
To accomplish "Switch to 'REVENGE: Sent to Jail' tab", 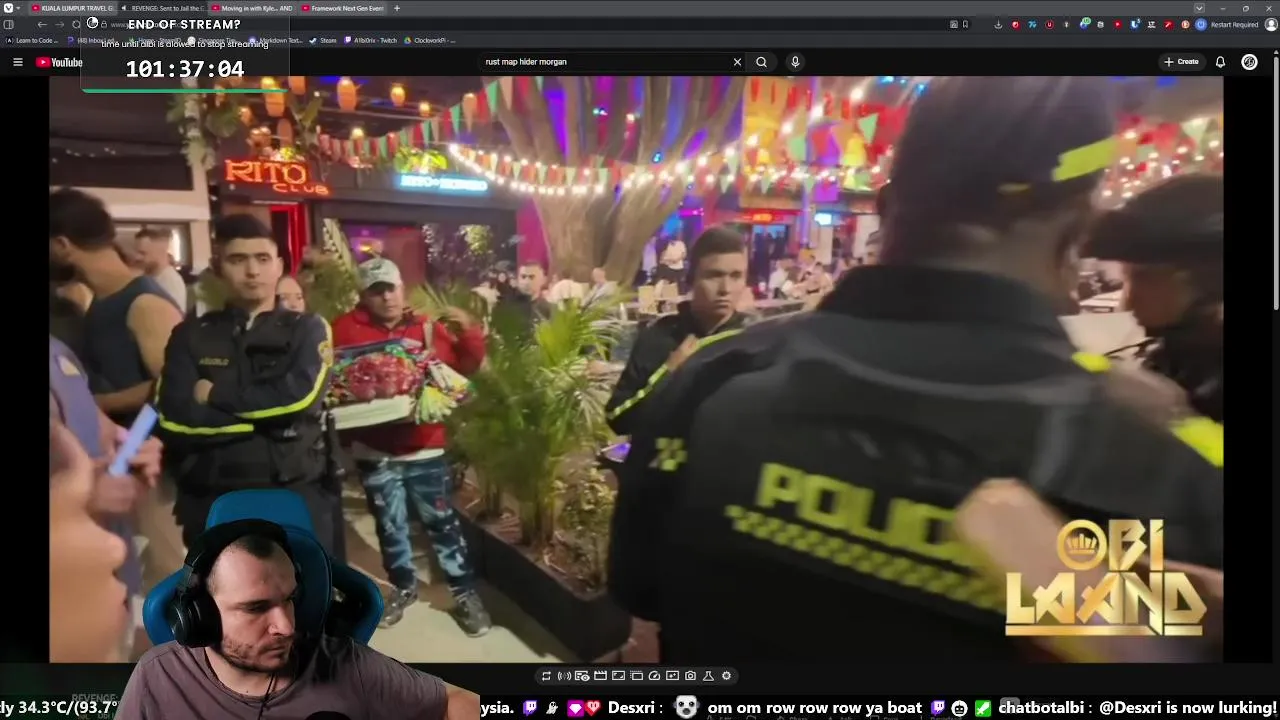I will point(163,8).
